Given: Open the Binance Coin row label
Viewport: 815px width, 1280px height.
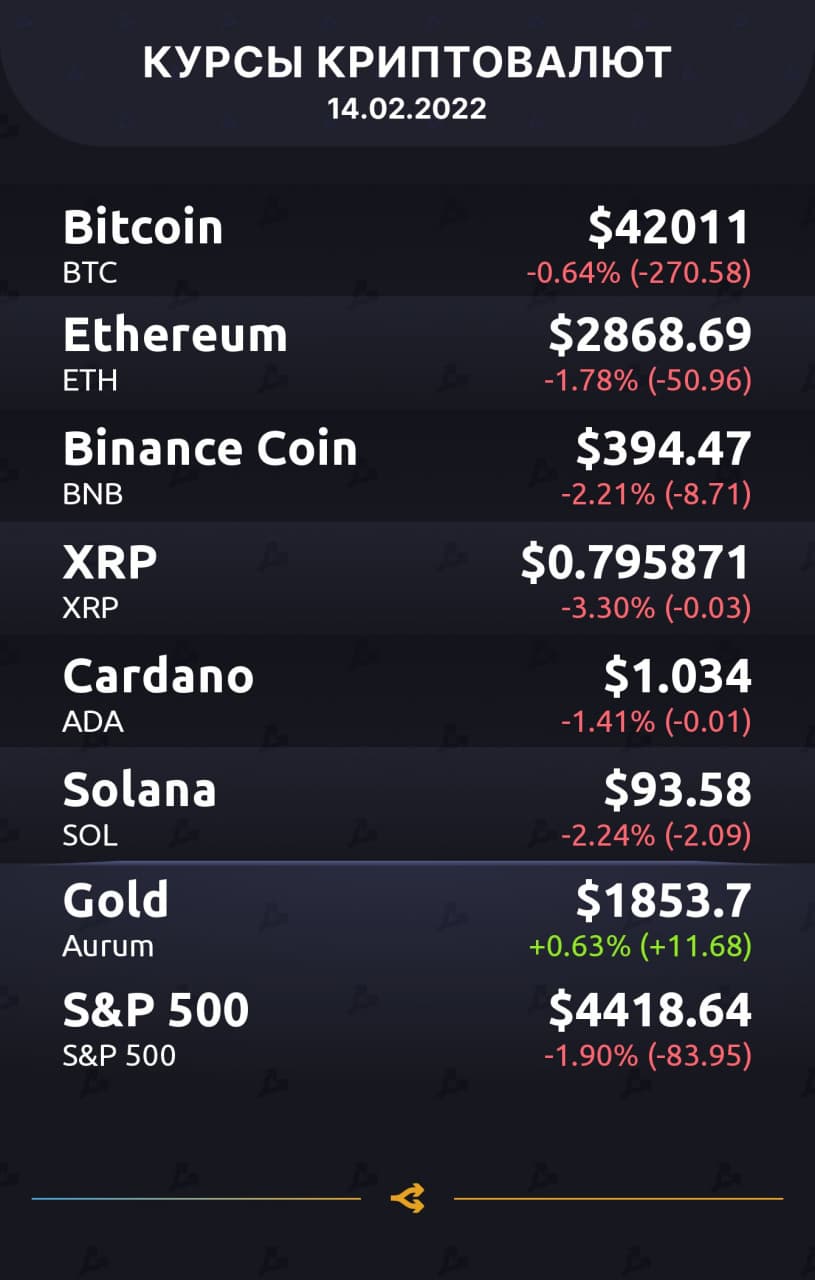Looking at the screenshot, I should (x=210, y=448).
